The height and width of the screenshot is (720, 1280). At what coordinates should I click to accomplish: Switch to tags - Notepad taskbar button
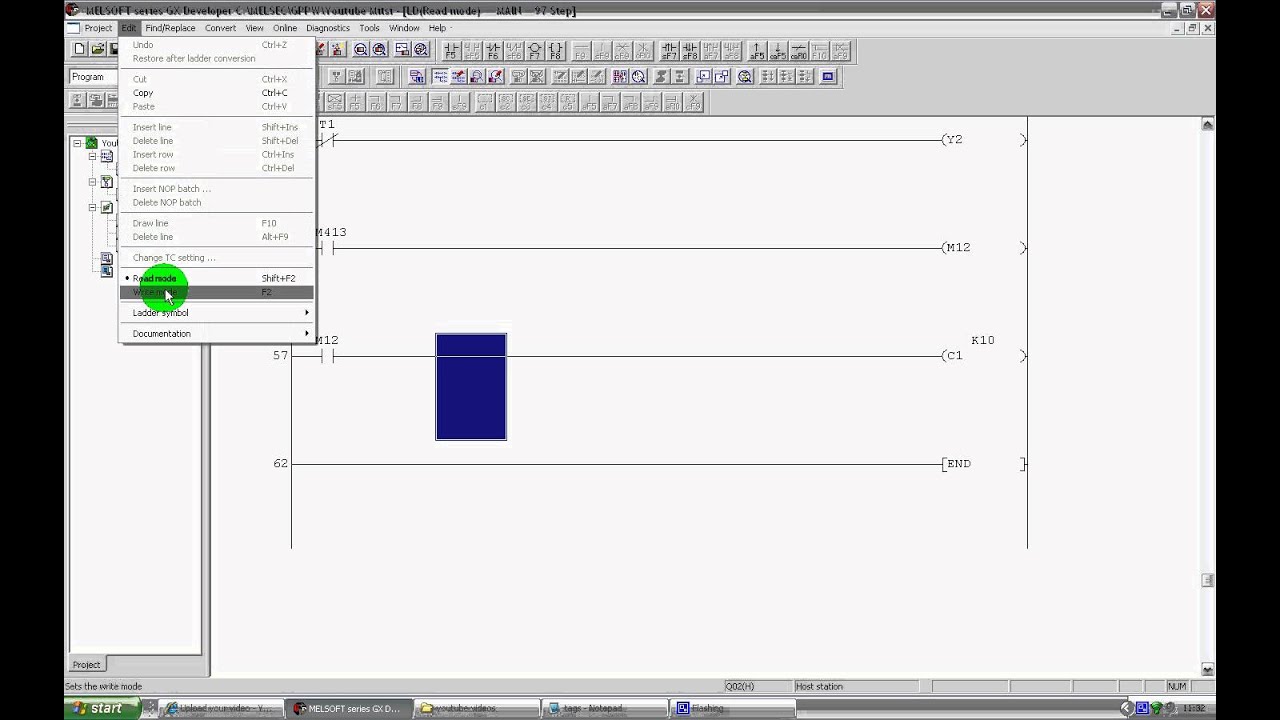[604, 708]
